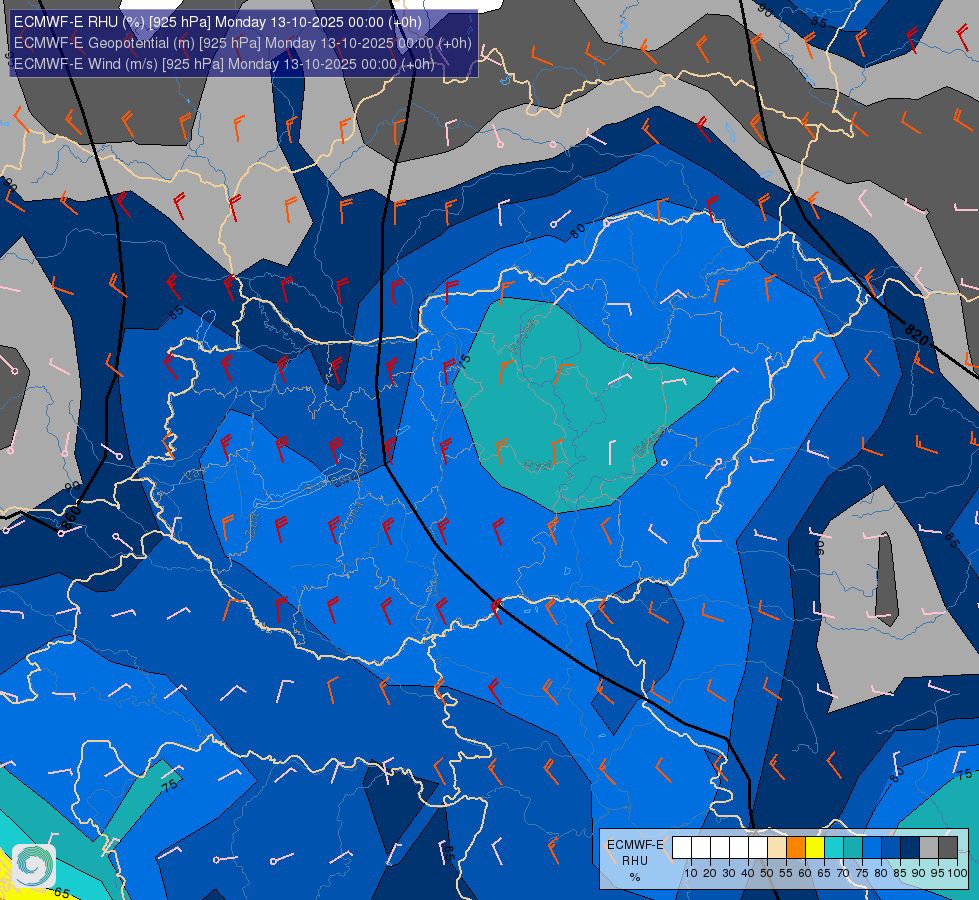Click the '860' geopotential contour label
Viewport: 979px width, 900px height.
[71, 520]
